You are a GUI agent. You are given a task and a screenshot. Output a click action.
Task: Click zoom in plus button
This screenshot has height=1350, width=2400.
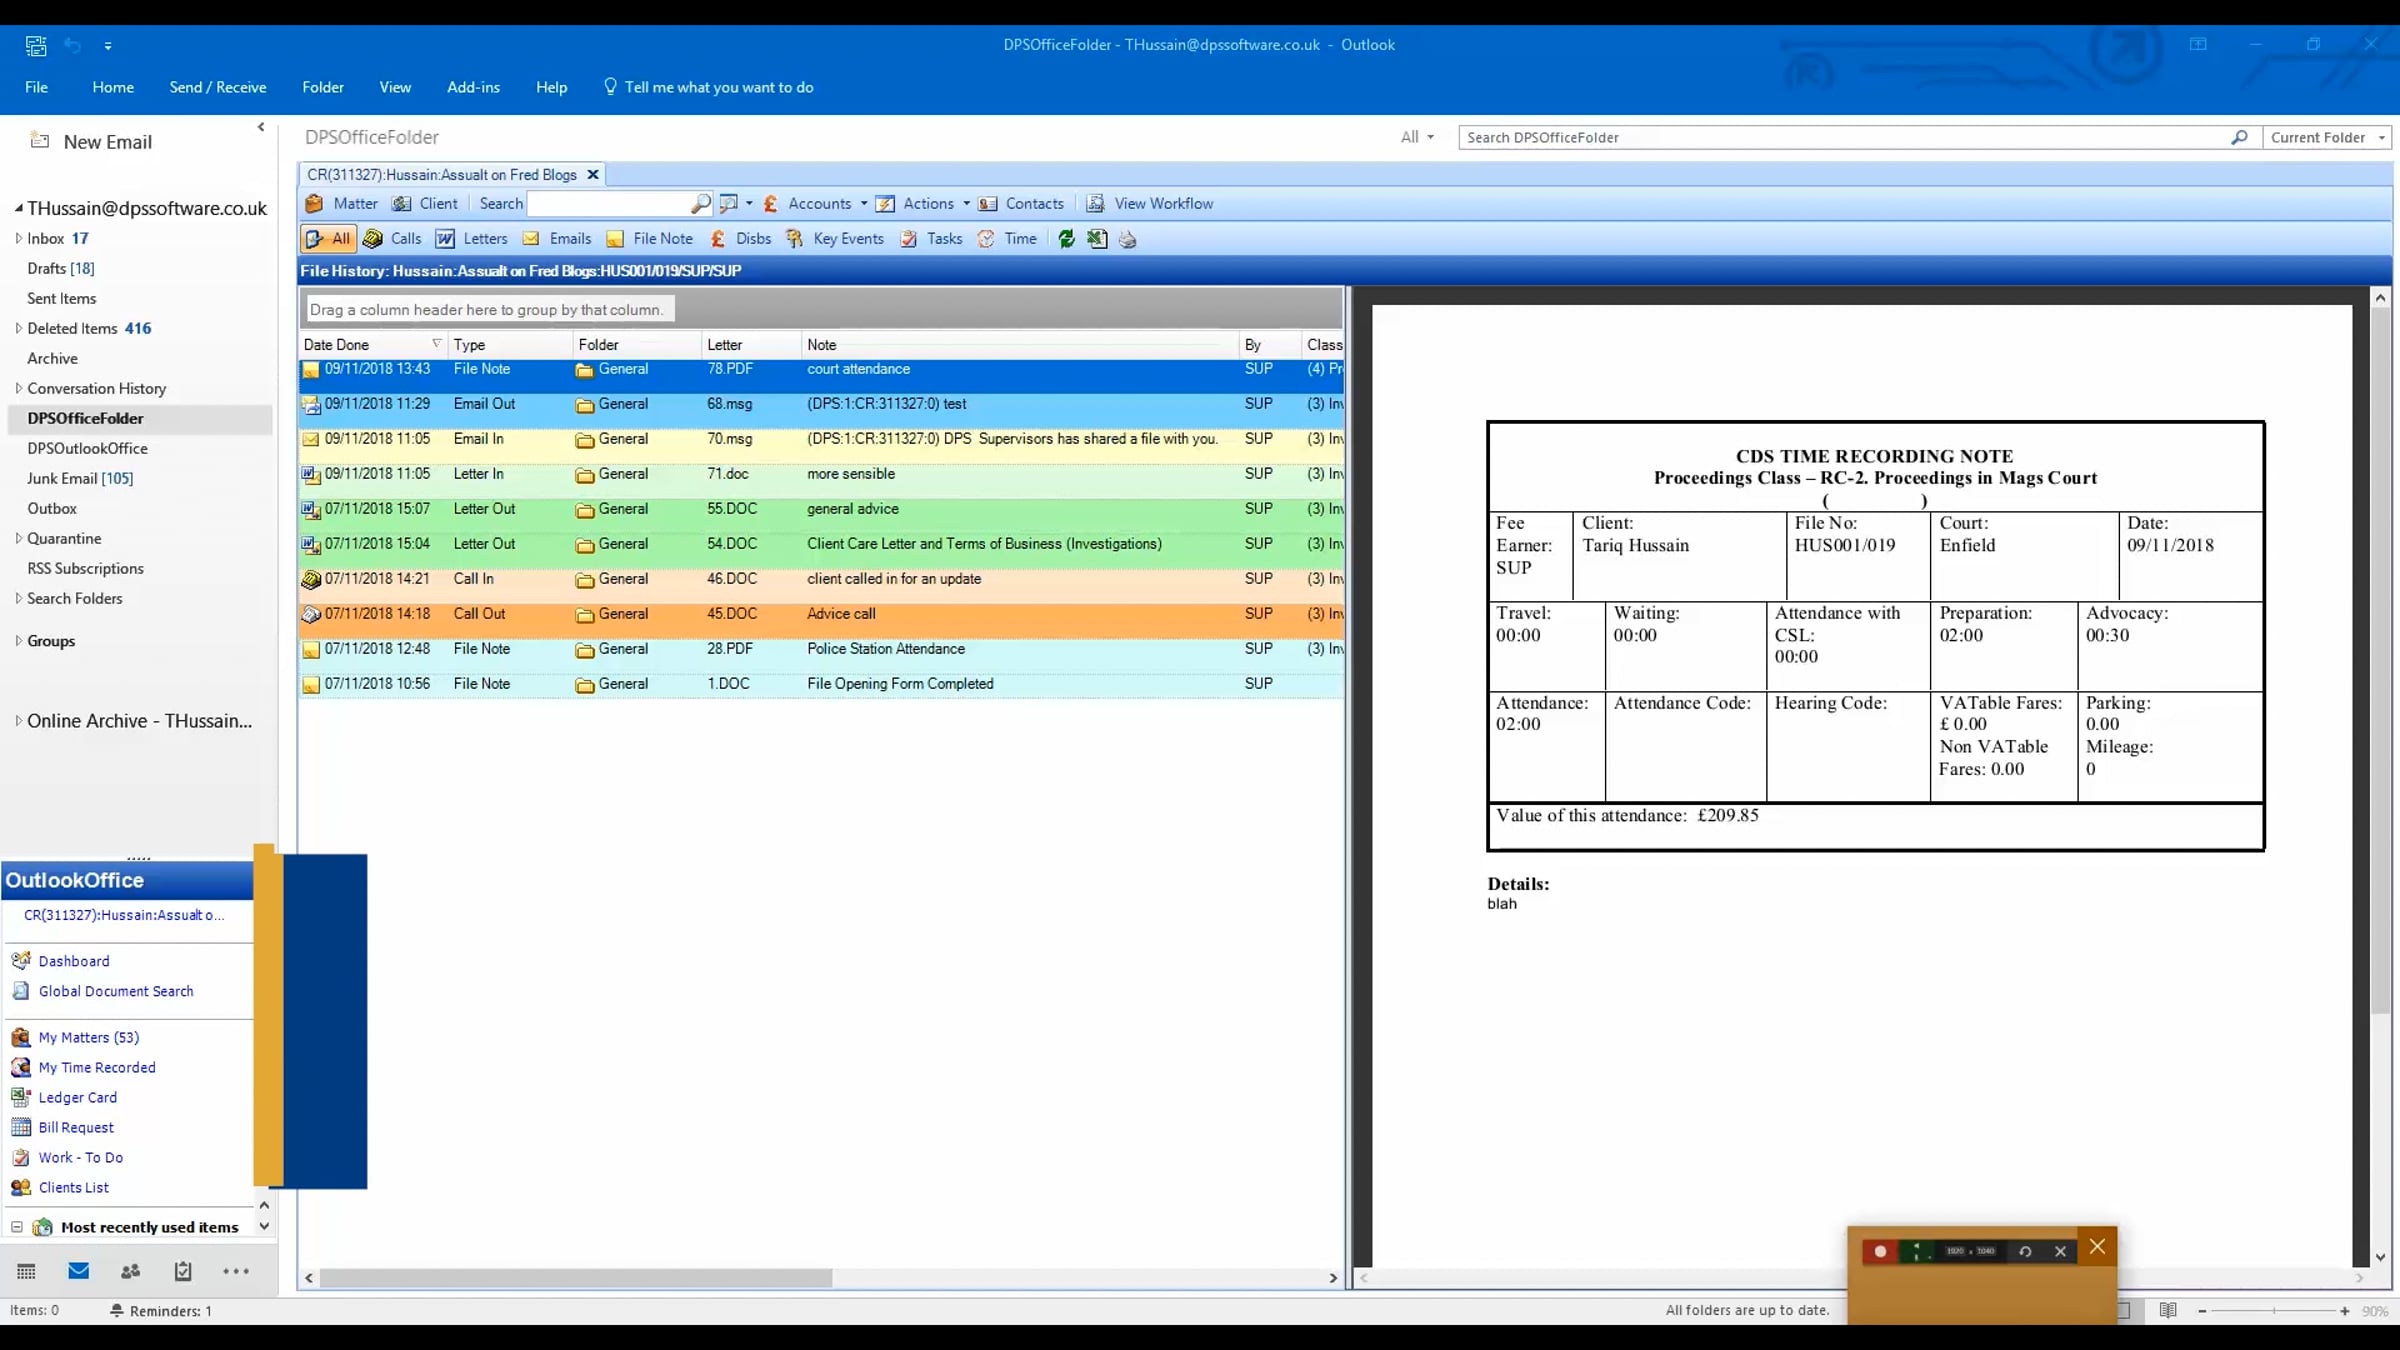click(2345, 1310)
